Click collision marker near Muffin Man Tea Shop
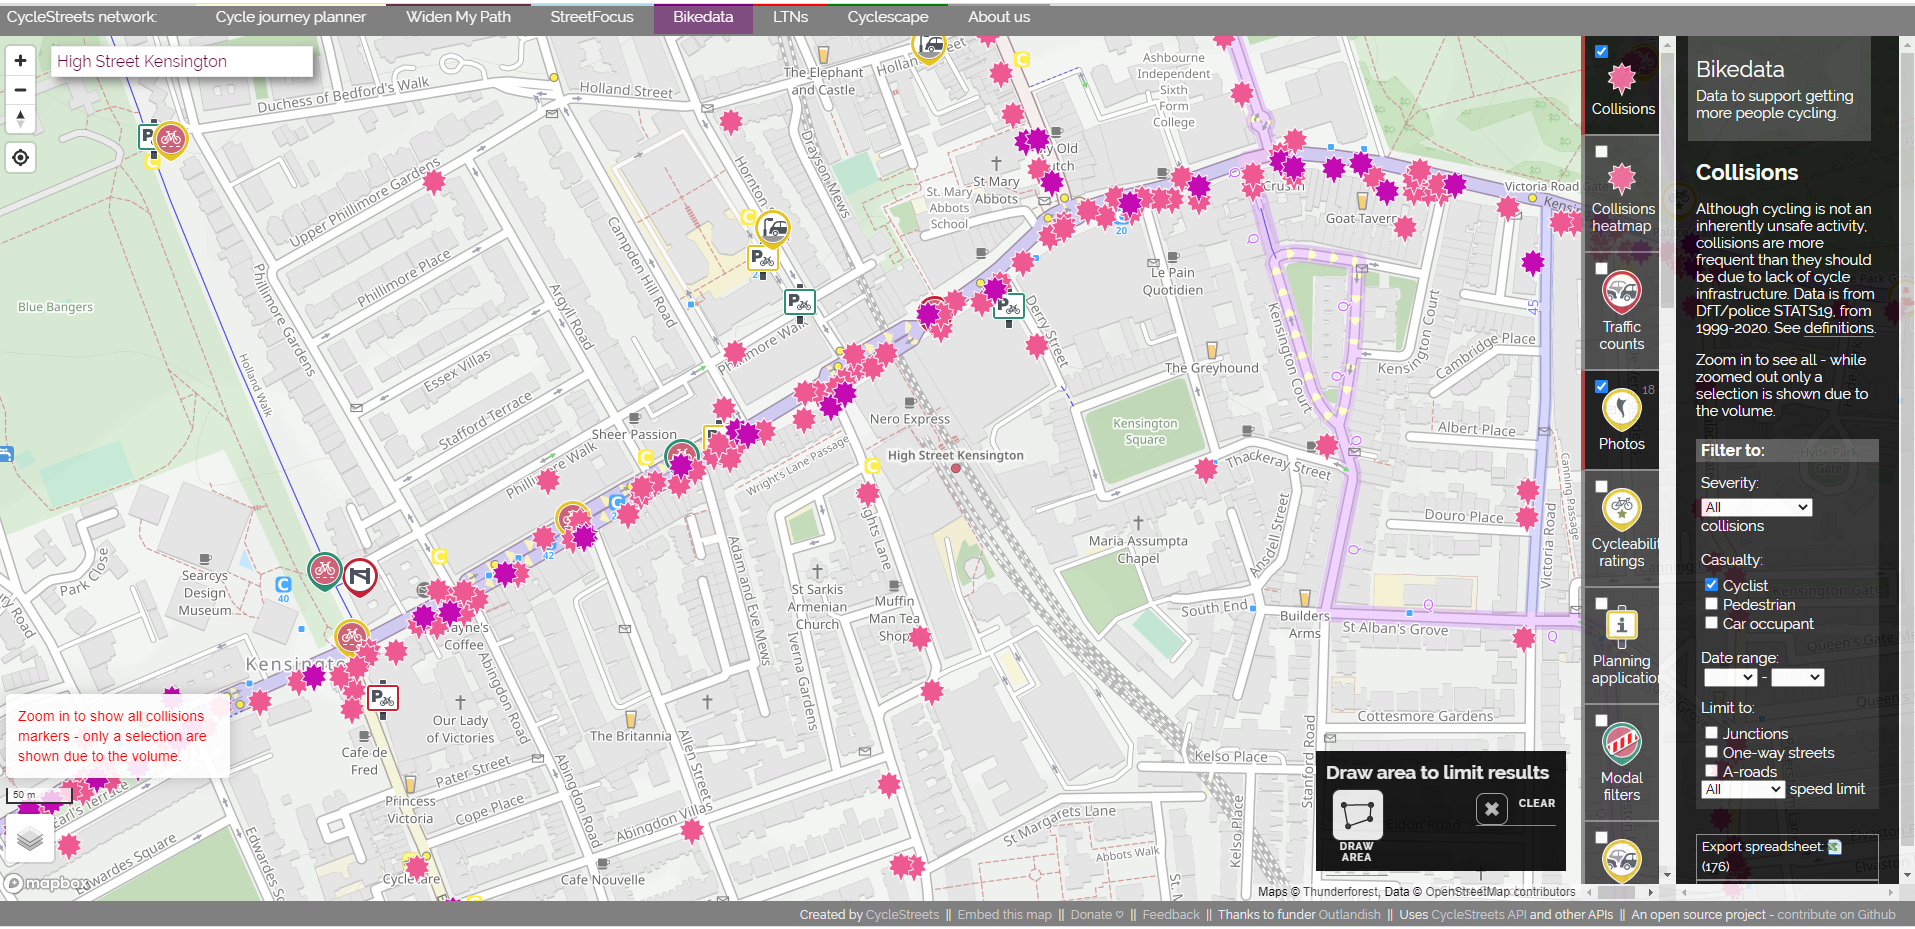The image size is (1915, 929). [x=920, y=637]
